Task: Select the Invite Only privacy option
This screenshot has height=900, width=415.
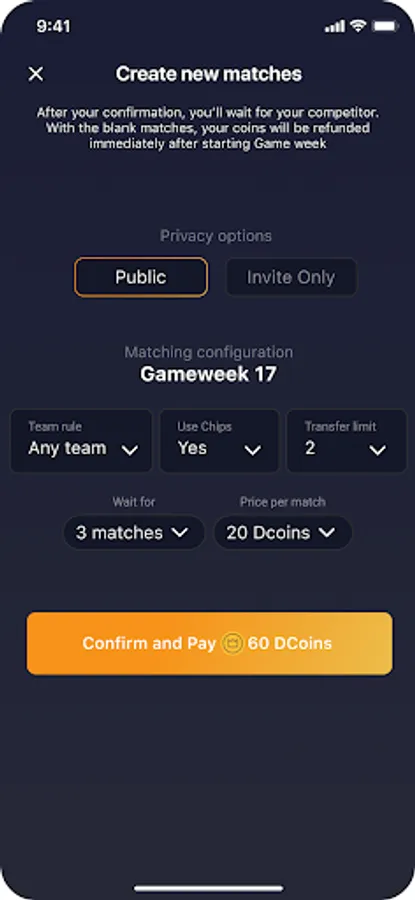Action: click(x=291, y=277)
